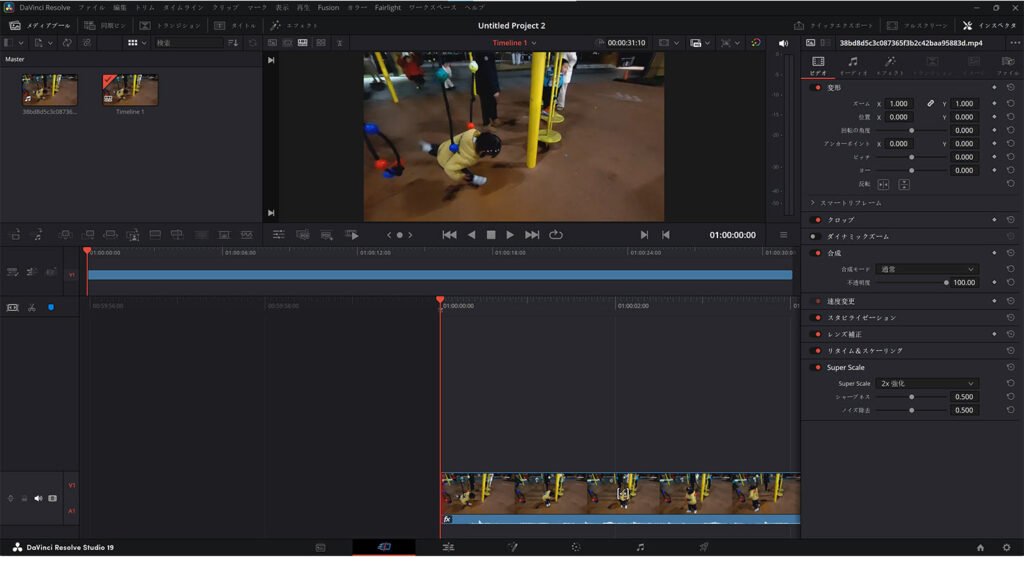Play the timeline in reverse
Viewport: 1024px width, 569px height.
pos(471,235)
